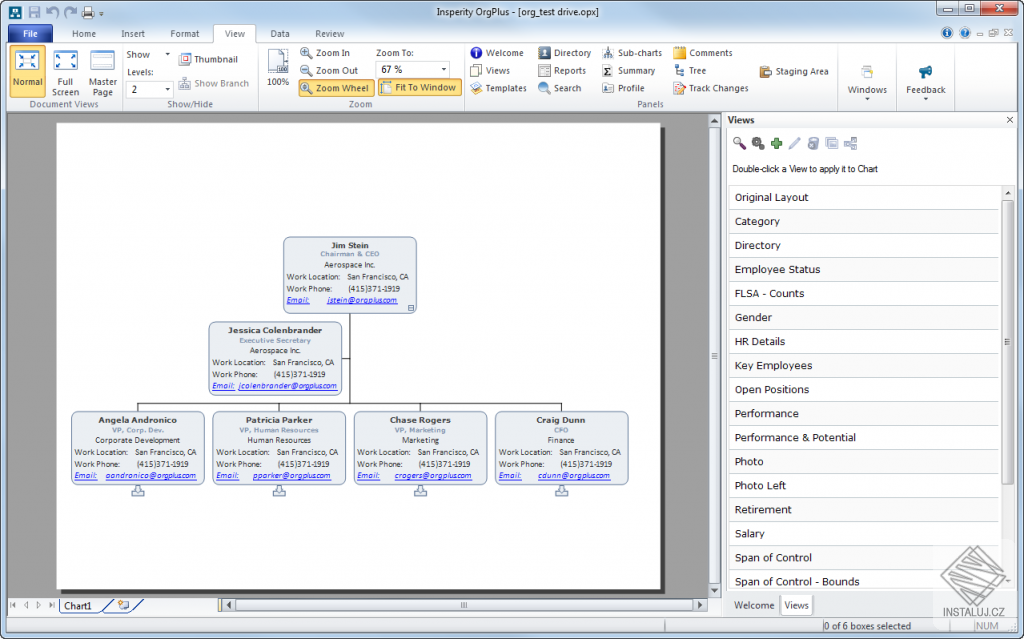1024x639 pixels.
Task: Switch to Normal document view
Action: (27, 71)
